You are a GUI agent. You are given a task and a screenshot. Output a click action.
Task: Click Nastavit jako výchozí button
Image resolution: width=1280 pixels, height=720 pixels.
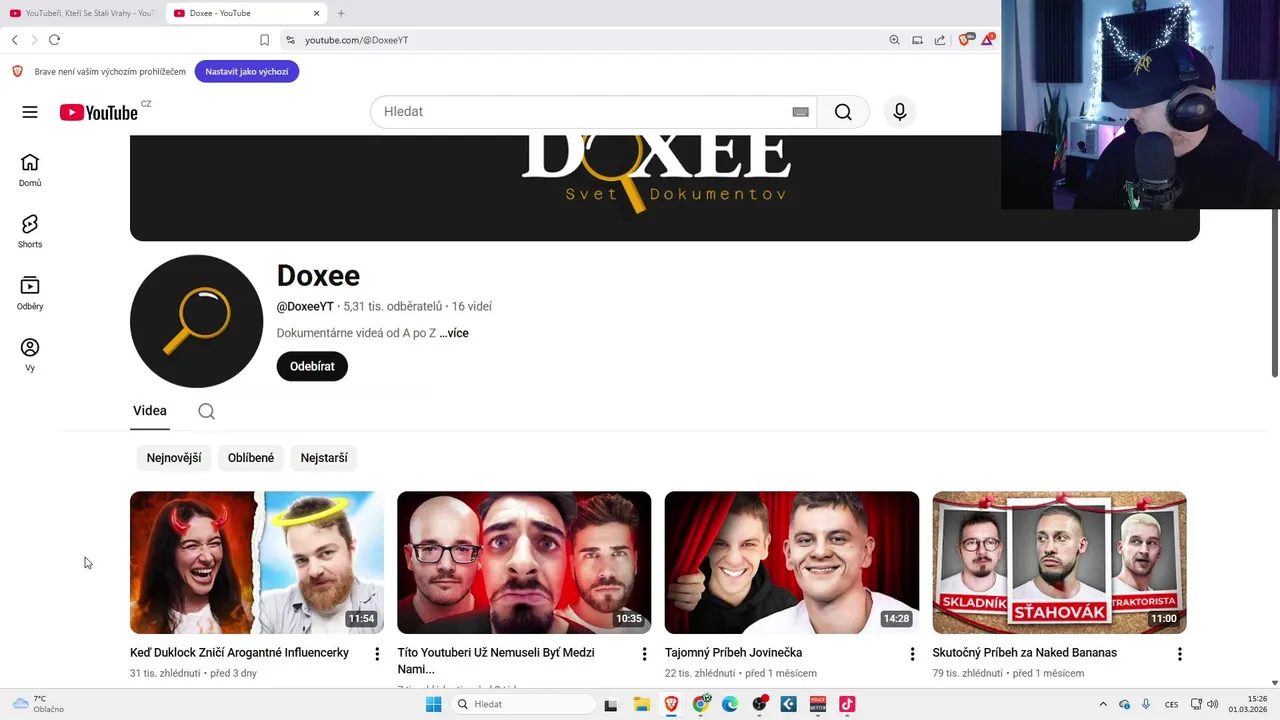[247, 71]
